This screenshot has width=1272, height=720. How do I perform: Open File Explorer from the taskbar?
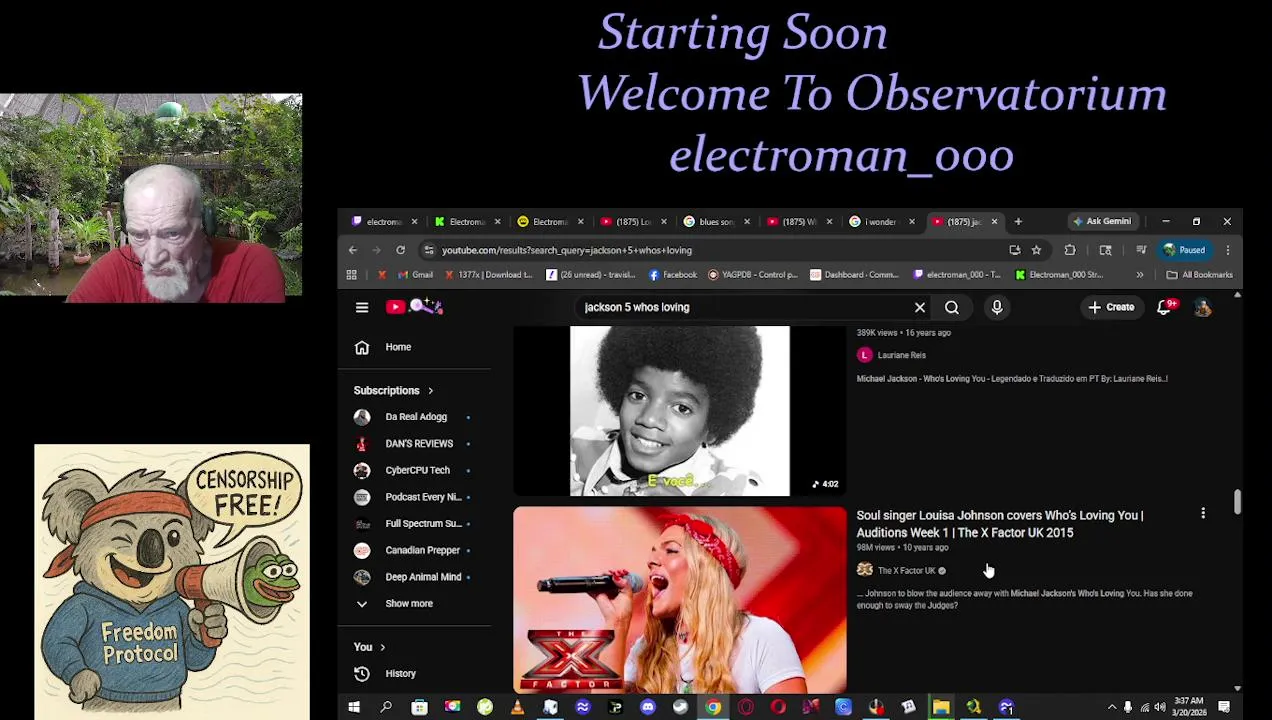[941, 708]
